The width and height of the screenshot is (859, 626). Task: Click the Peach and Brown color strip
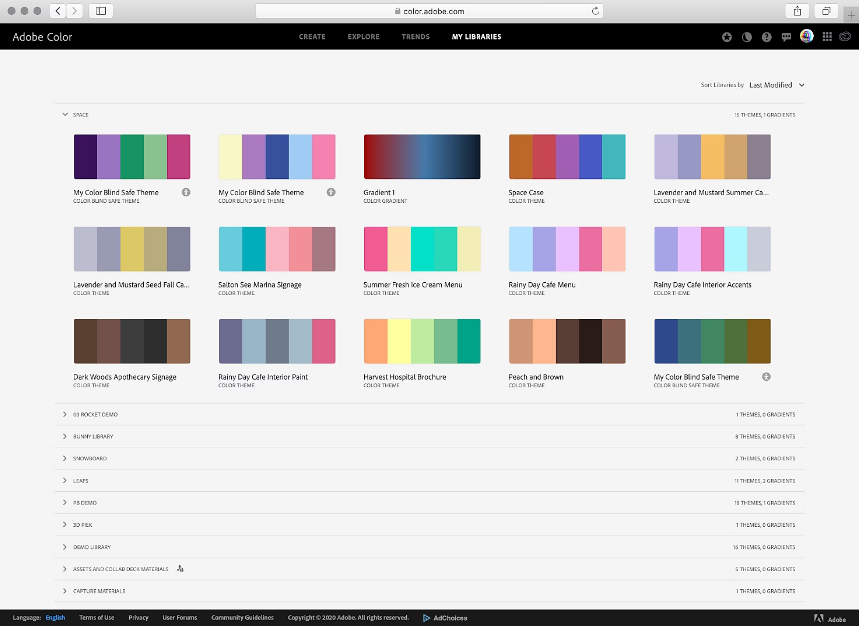[567, 341]
